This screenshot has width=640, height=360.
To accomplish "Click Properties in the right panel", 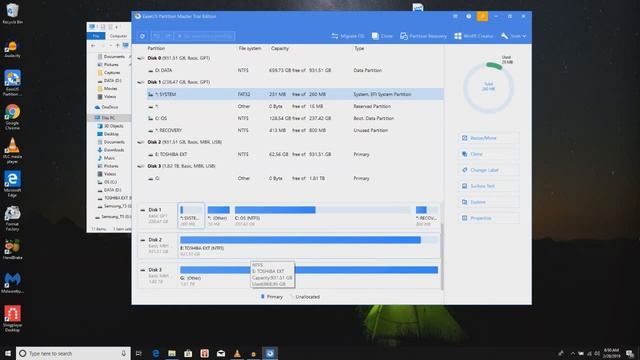I will click(x=489, y=218).
